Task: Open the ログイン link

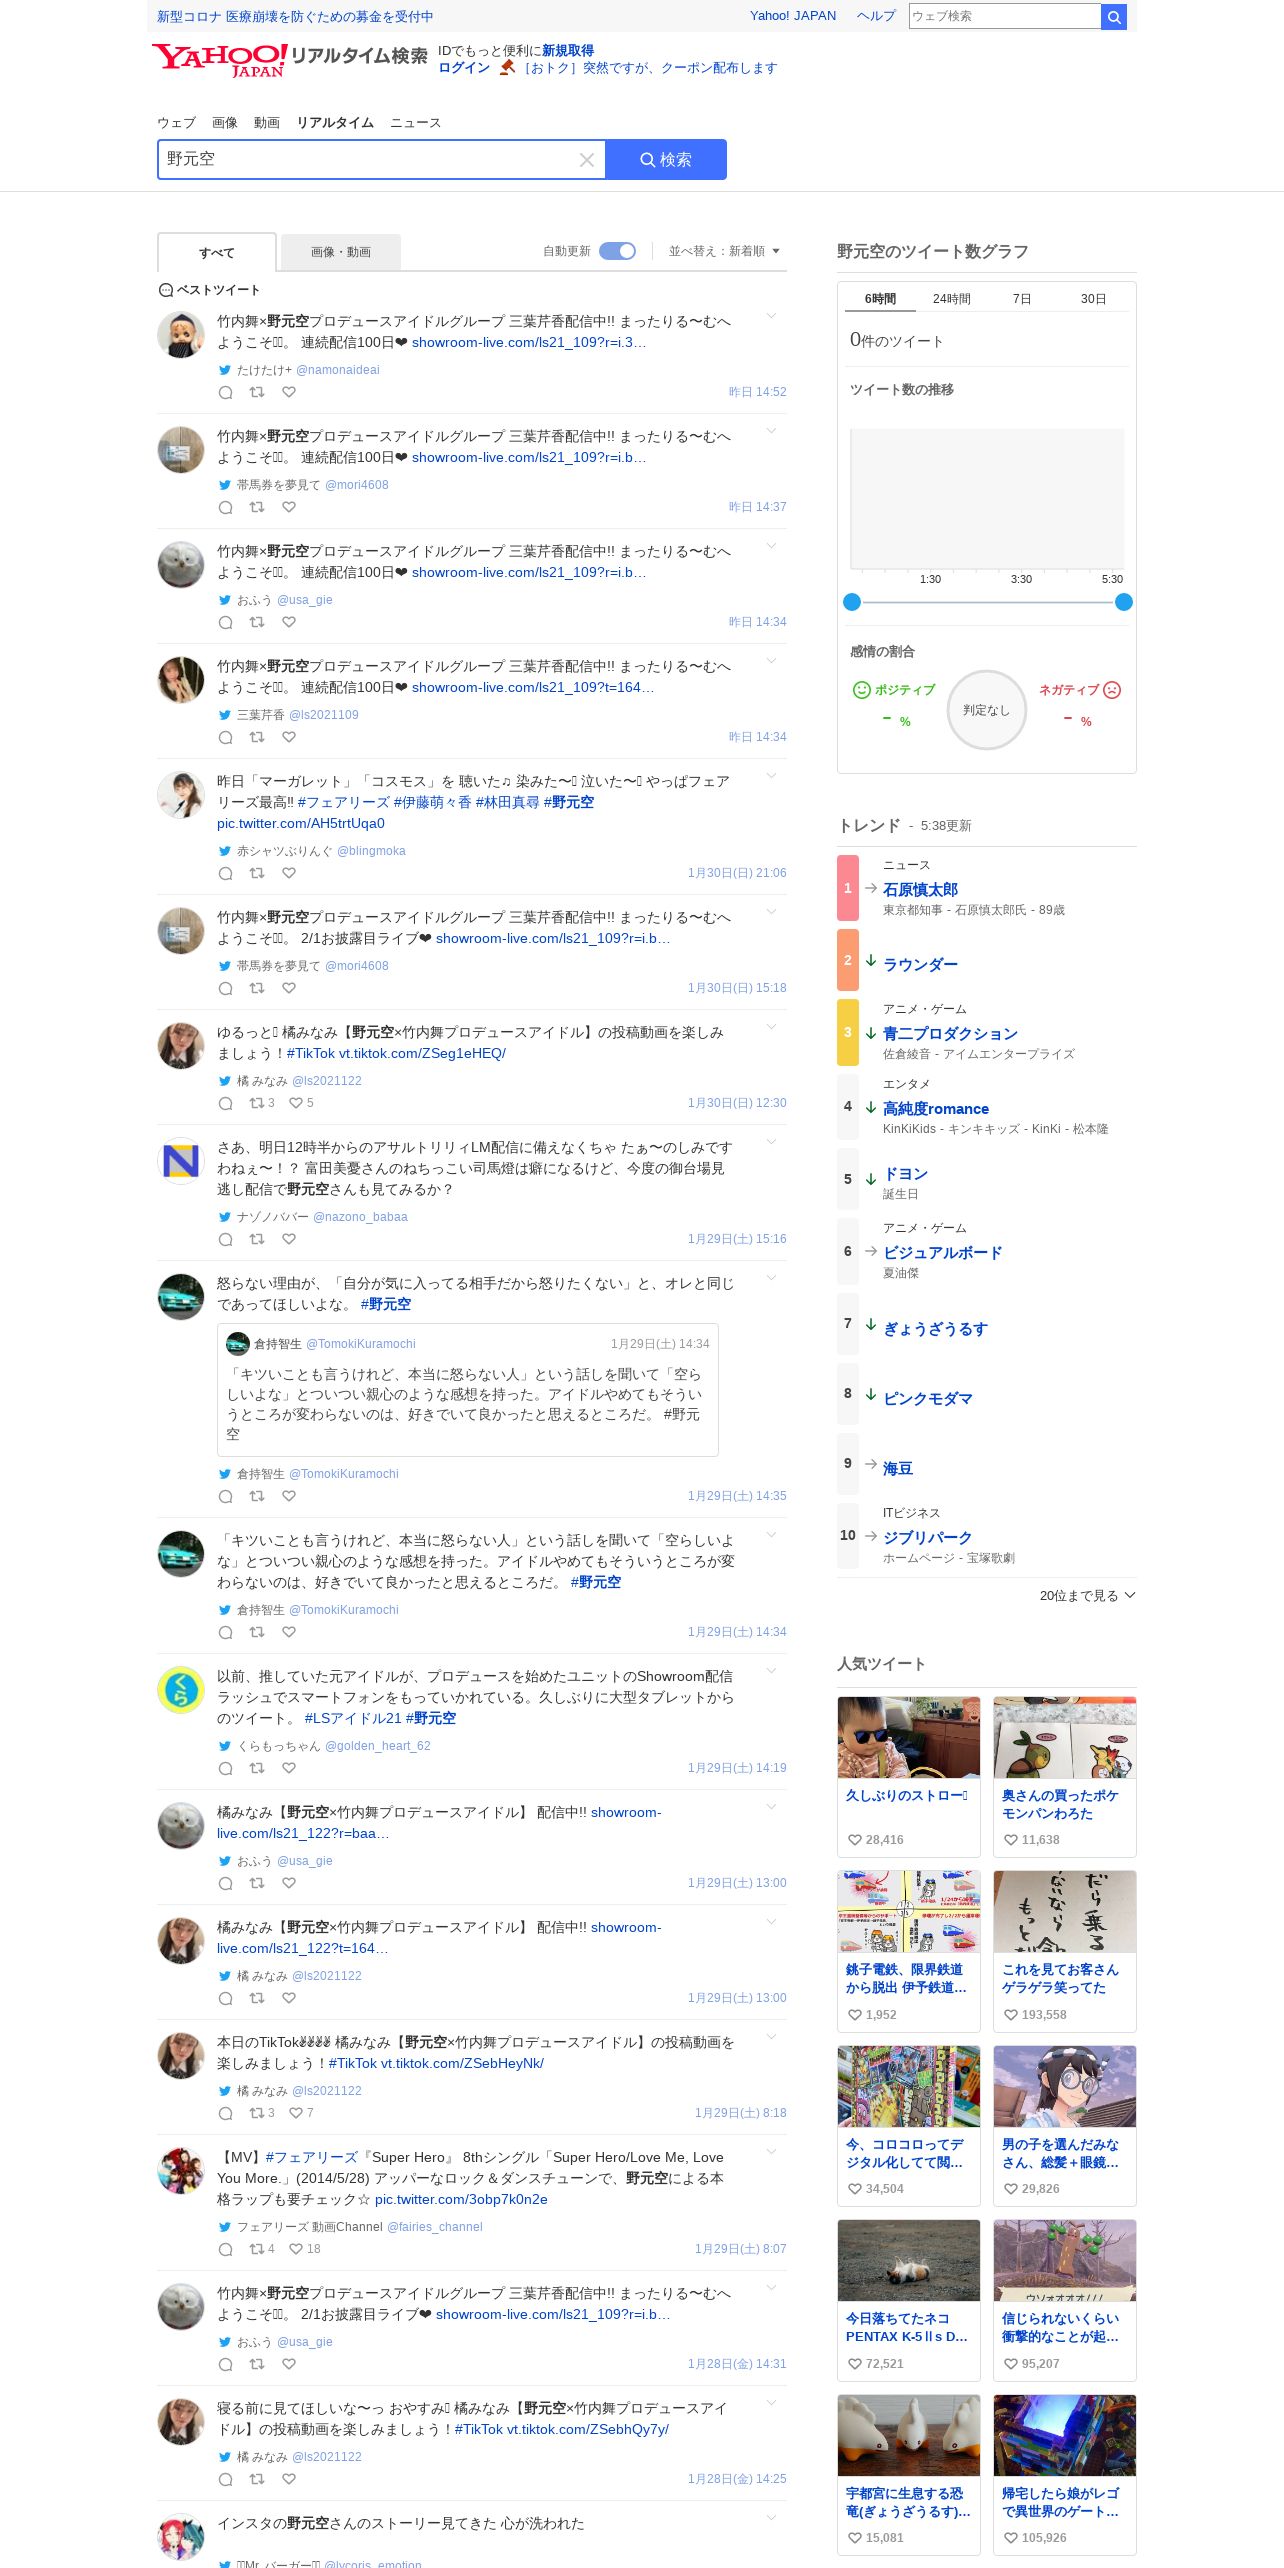Action: [x=464, y=68]
